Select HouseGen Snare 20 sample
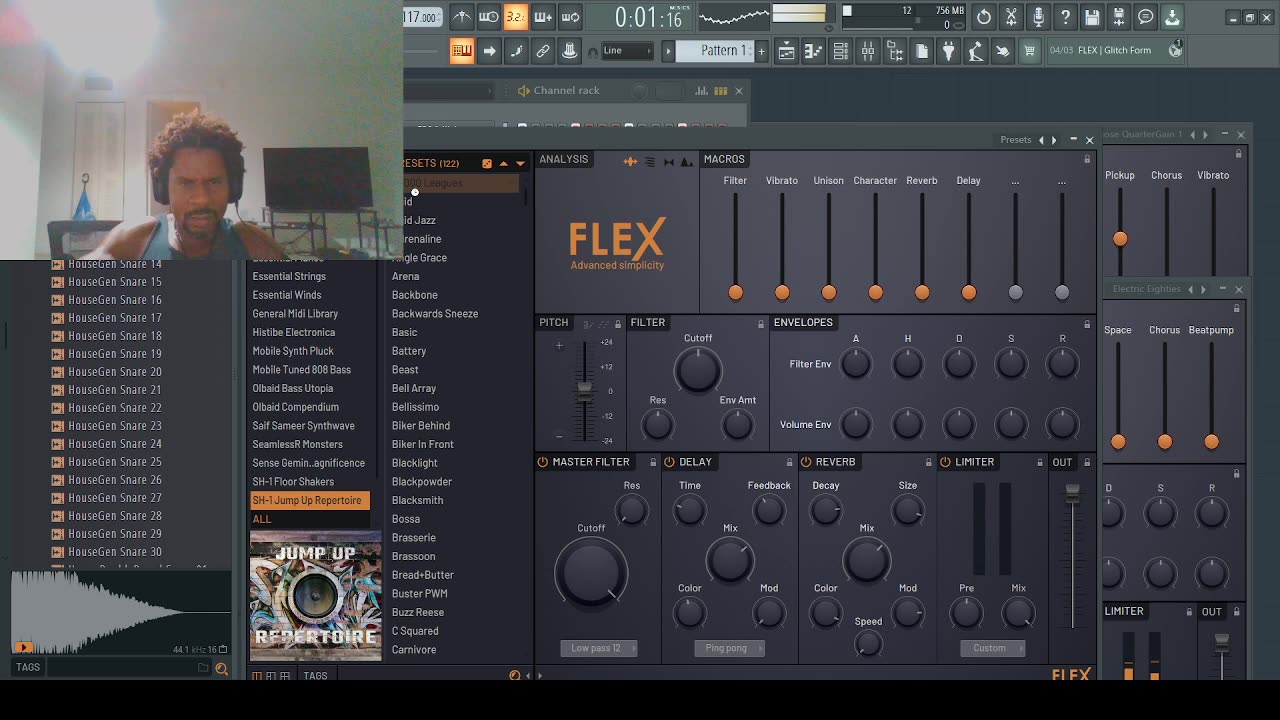This screenshot has width=1280, height=720. tap(115, 372)
